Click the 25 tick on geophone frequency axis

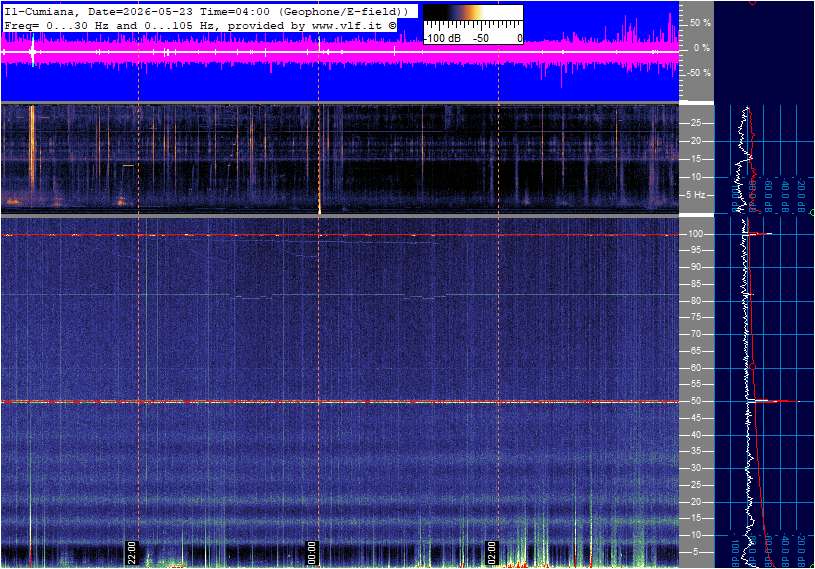tap(695, 123)
